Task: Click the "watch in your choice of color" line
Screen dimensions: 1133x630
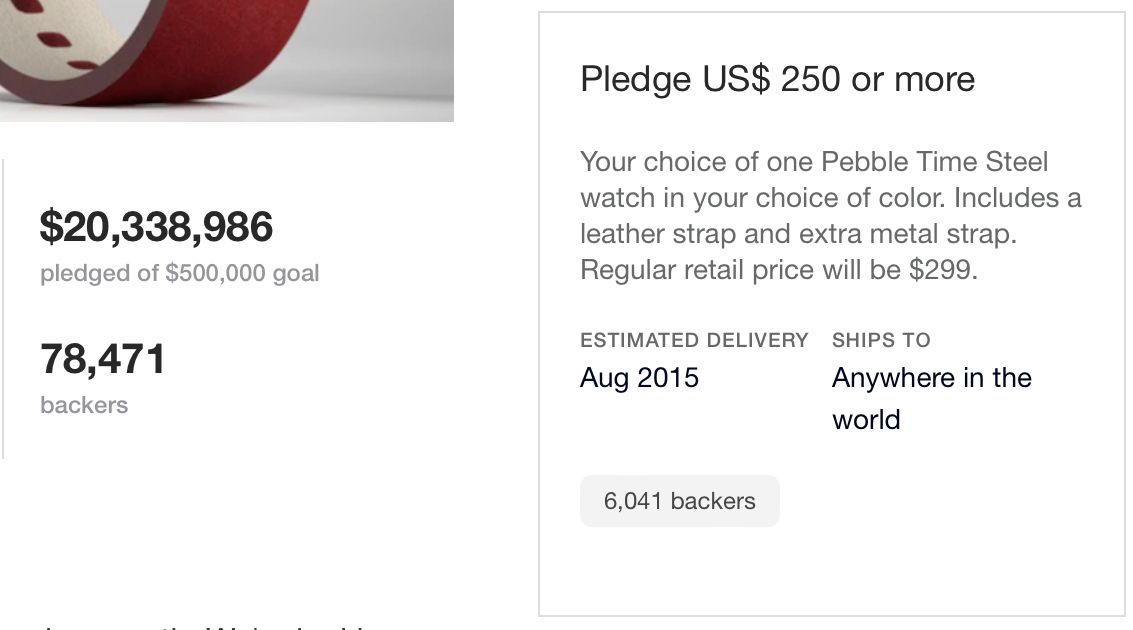Action: pos(830,198)
